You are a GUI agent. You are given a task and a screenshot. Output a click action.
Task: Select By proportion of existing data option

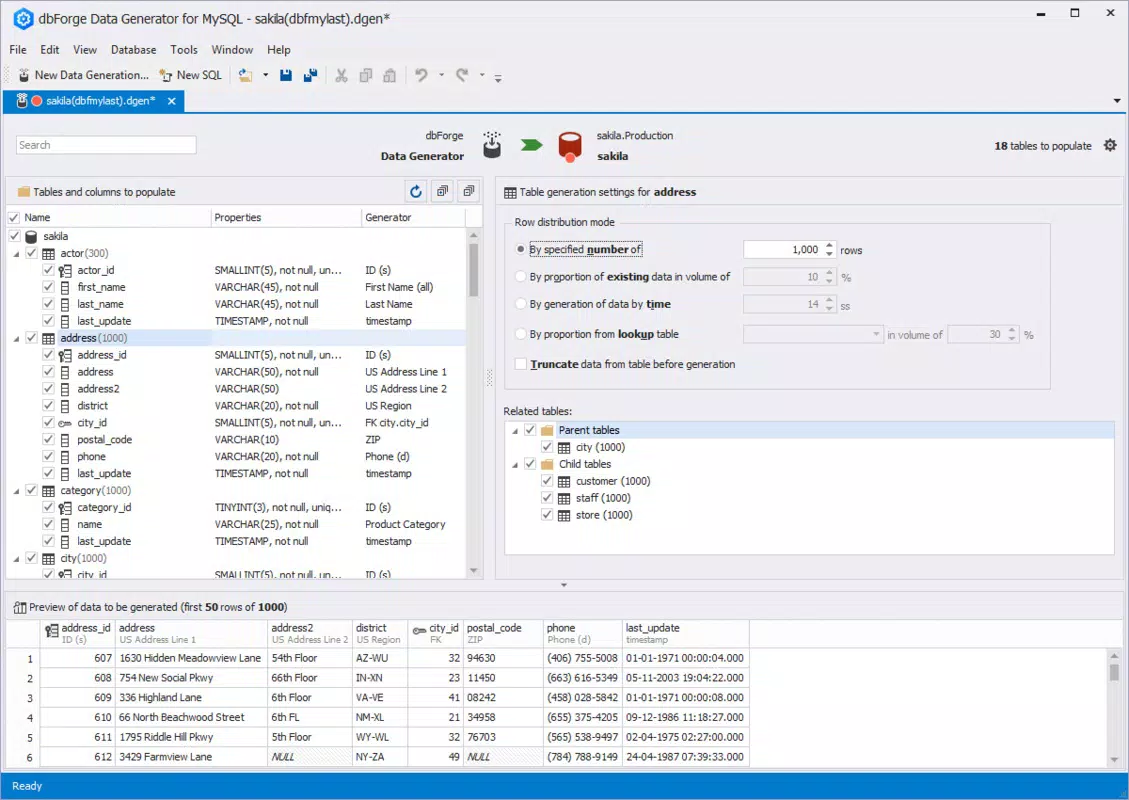coord(521,277)
